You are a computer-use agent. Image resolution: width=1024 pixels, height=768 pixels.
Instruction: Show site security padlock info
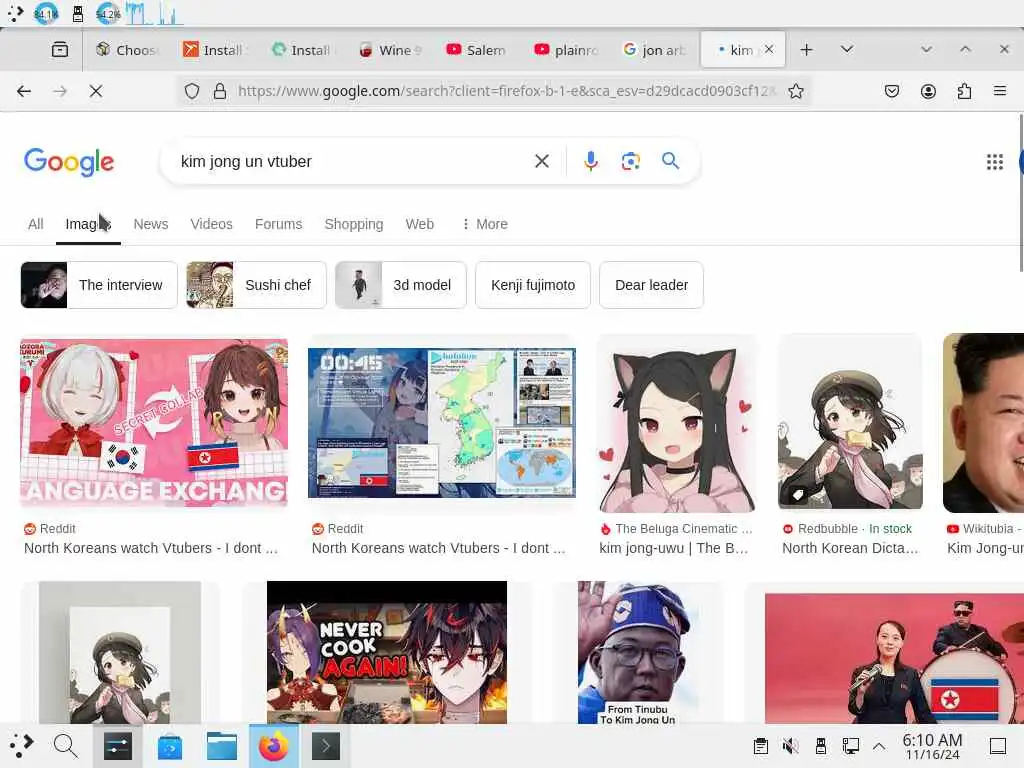pos(220,91)
